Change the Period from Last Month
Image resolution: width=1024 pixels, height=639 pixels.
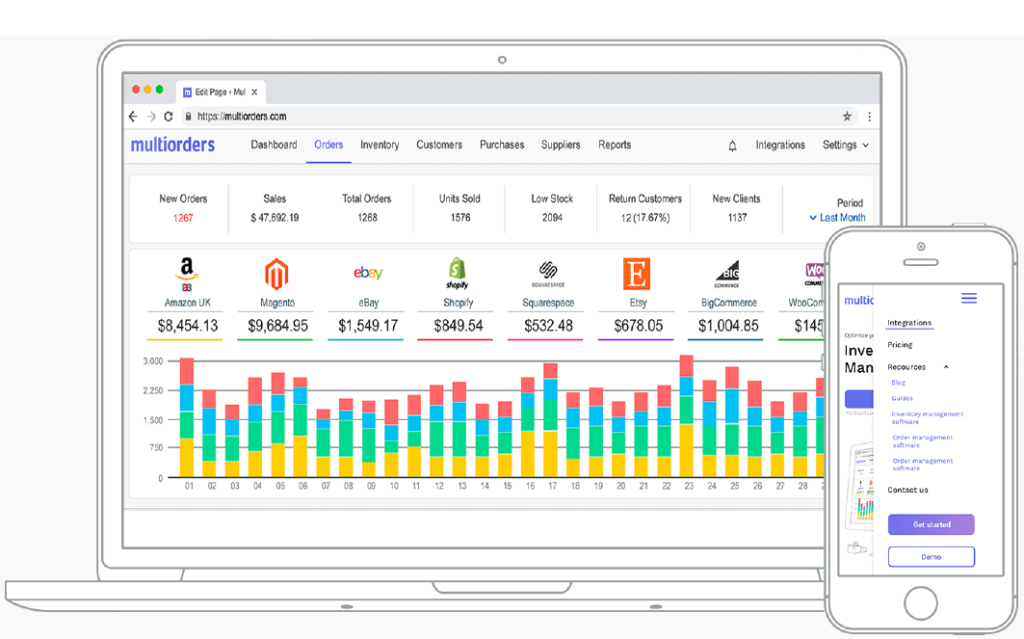(839, 217)
